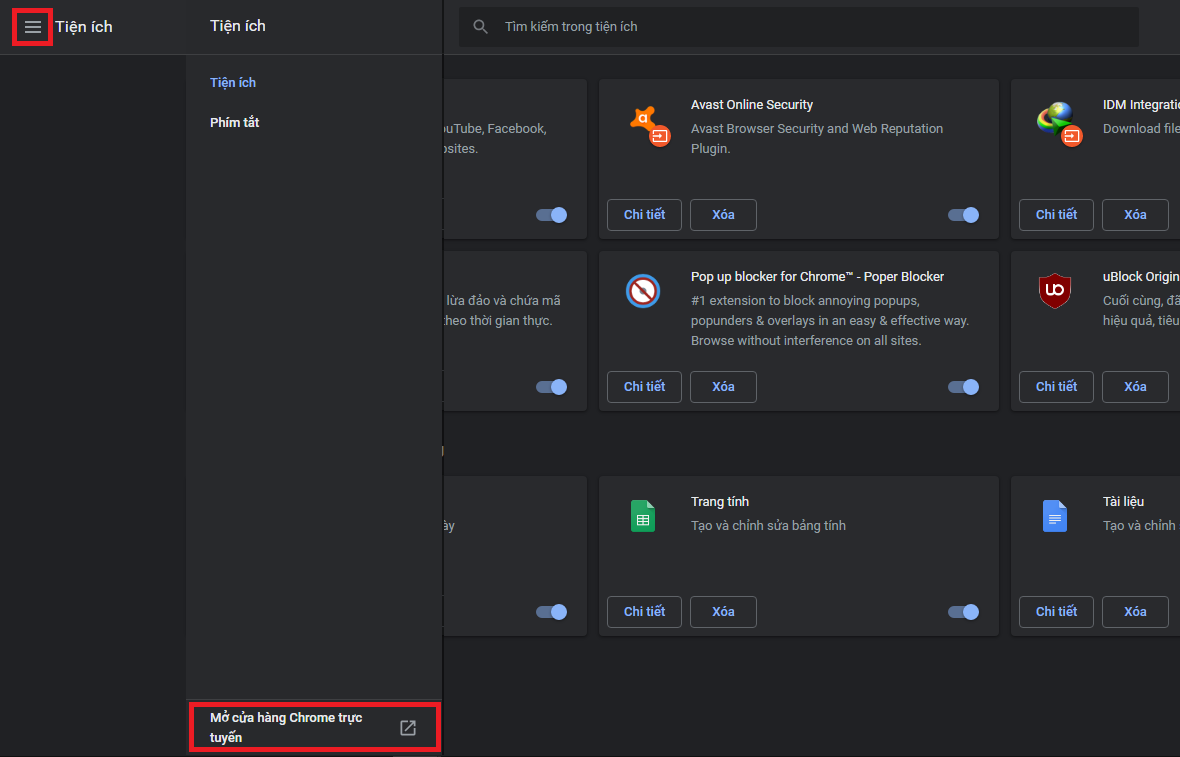The image size is (1180, 757).
Task: Select Tiện ích in the side menu
Action: (233, 83)
